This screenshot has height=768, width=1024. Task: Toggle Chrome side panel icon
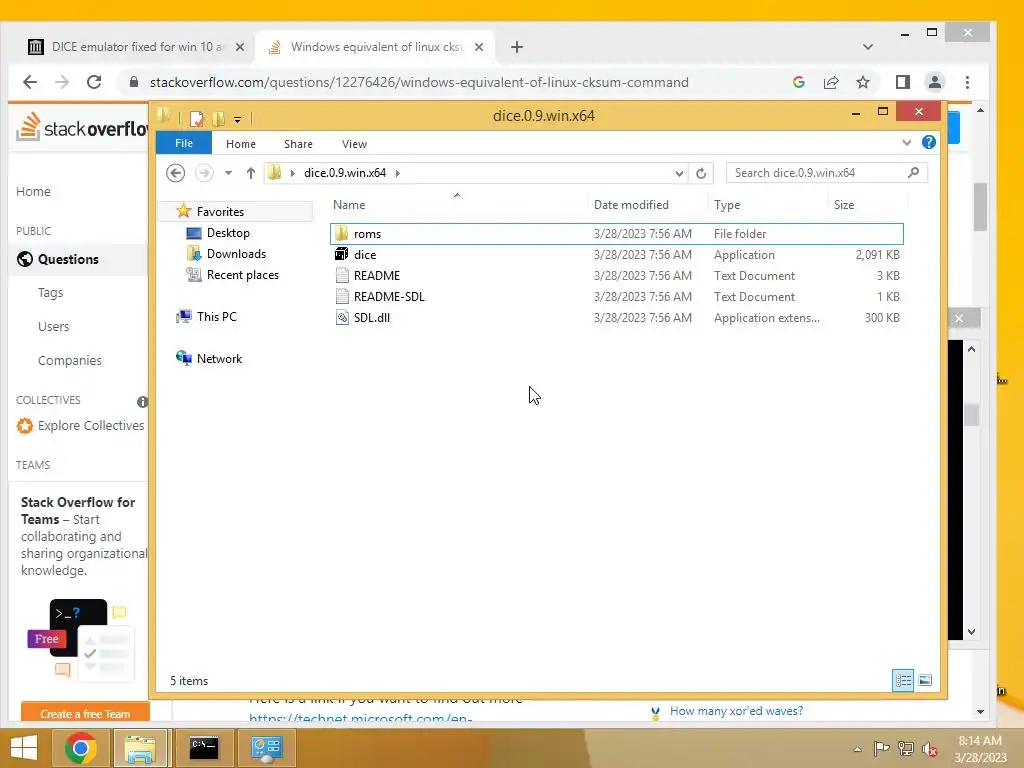point(903,82)
